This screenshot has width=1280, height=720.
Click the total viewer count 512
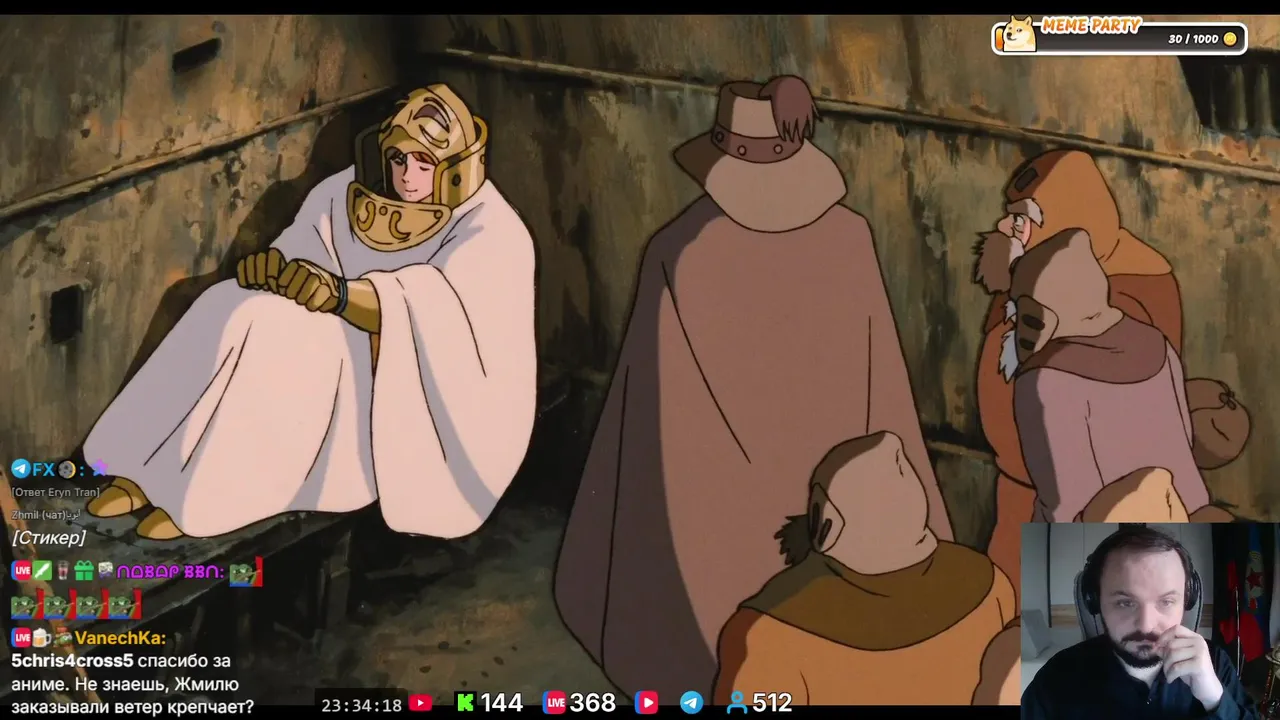coord(772,703)
